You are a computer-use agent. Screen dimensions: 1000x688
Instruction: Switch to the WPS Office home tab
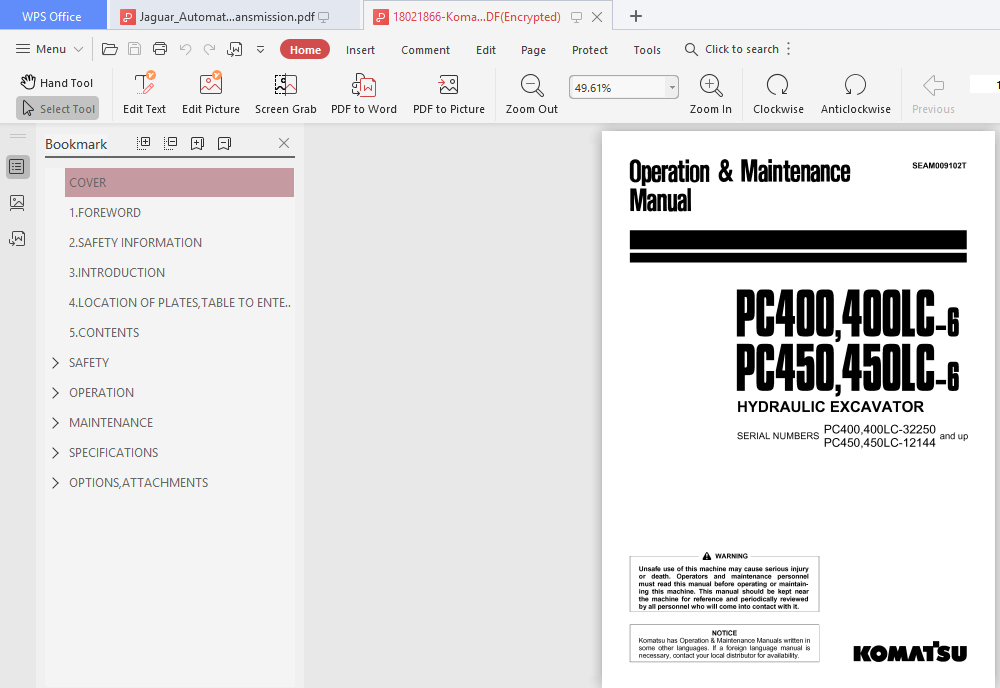click(x=53, y=16)
